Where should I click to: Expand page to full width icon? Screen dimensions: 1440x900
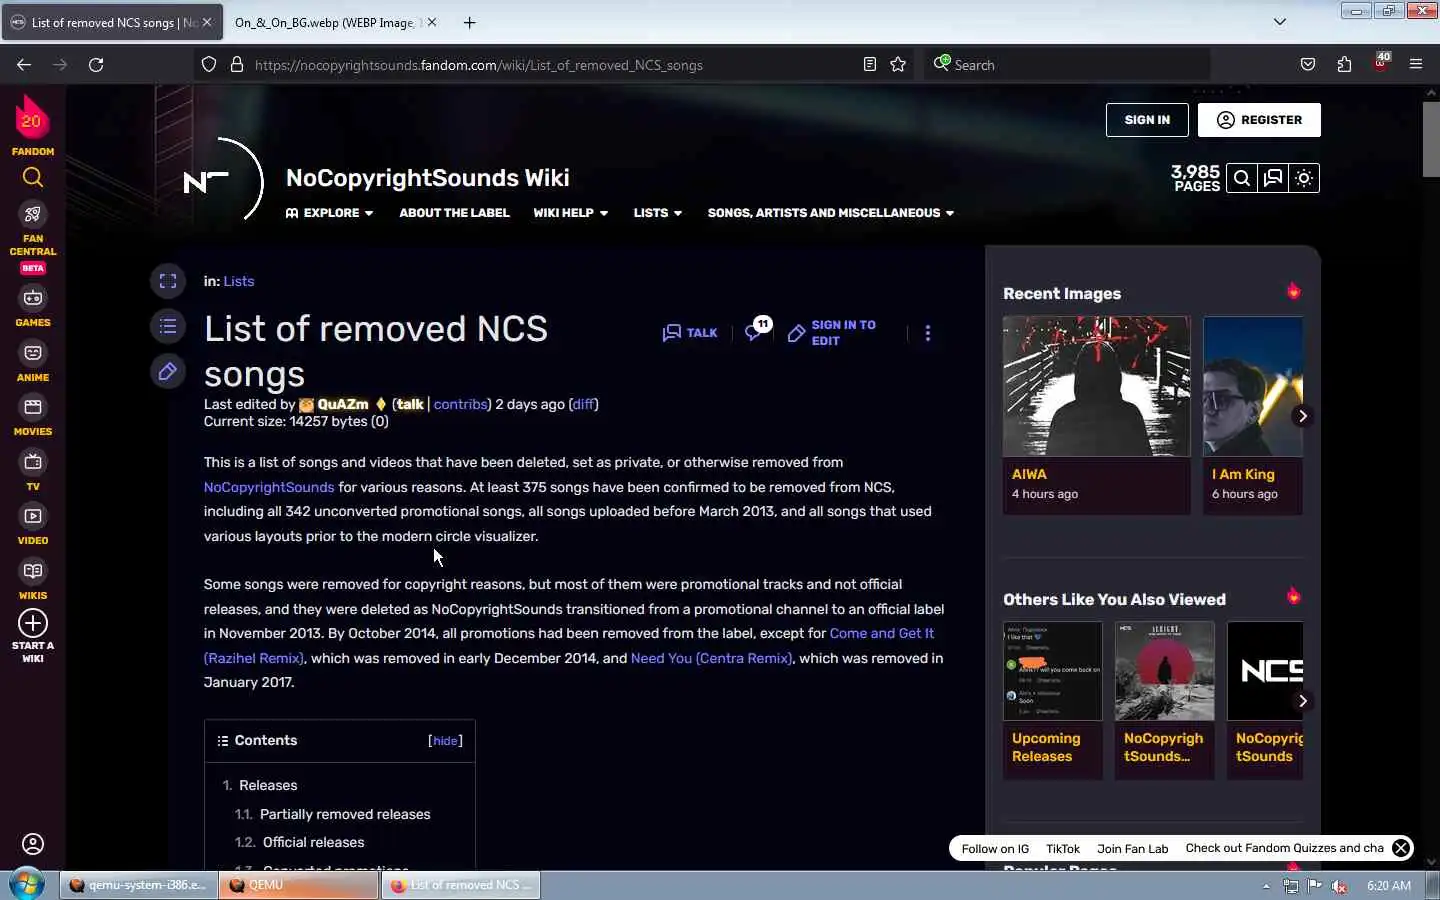click(x=168, y=281)
